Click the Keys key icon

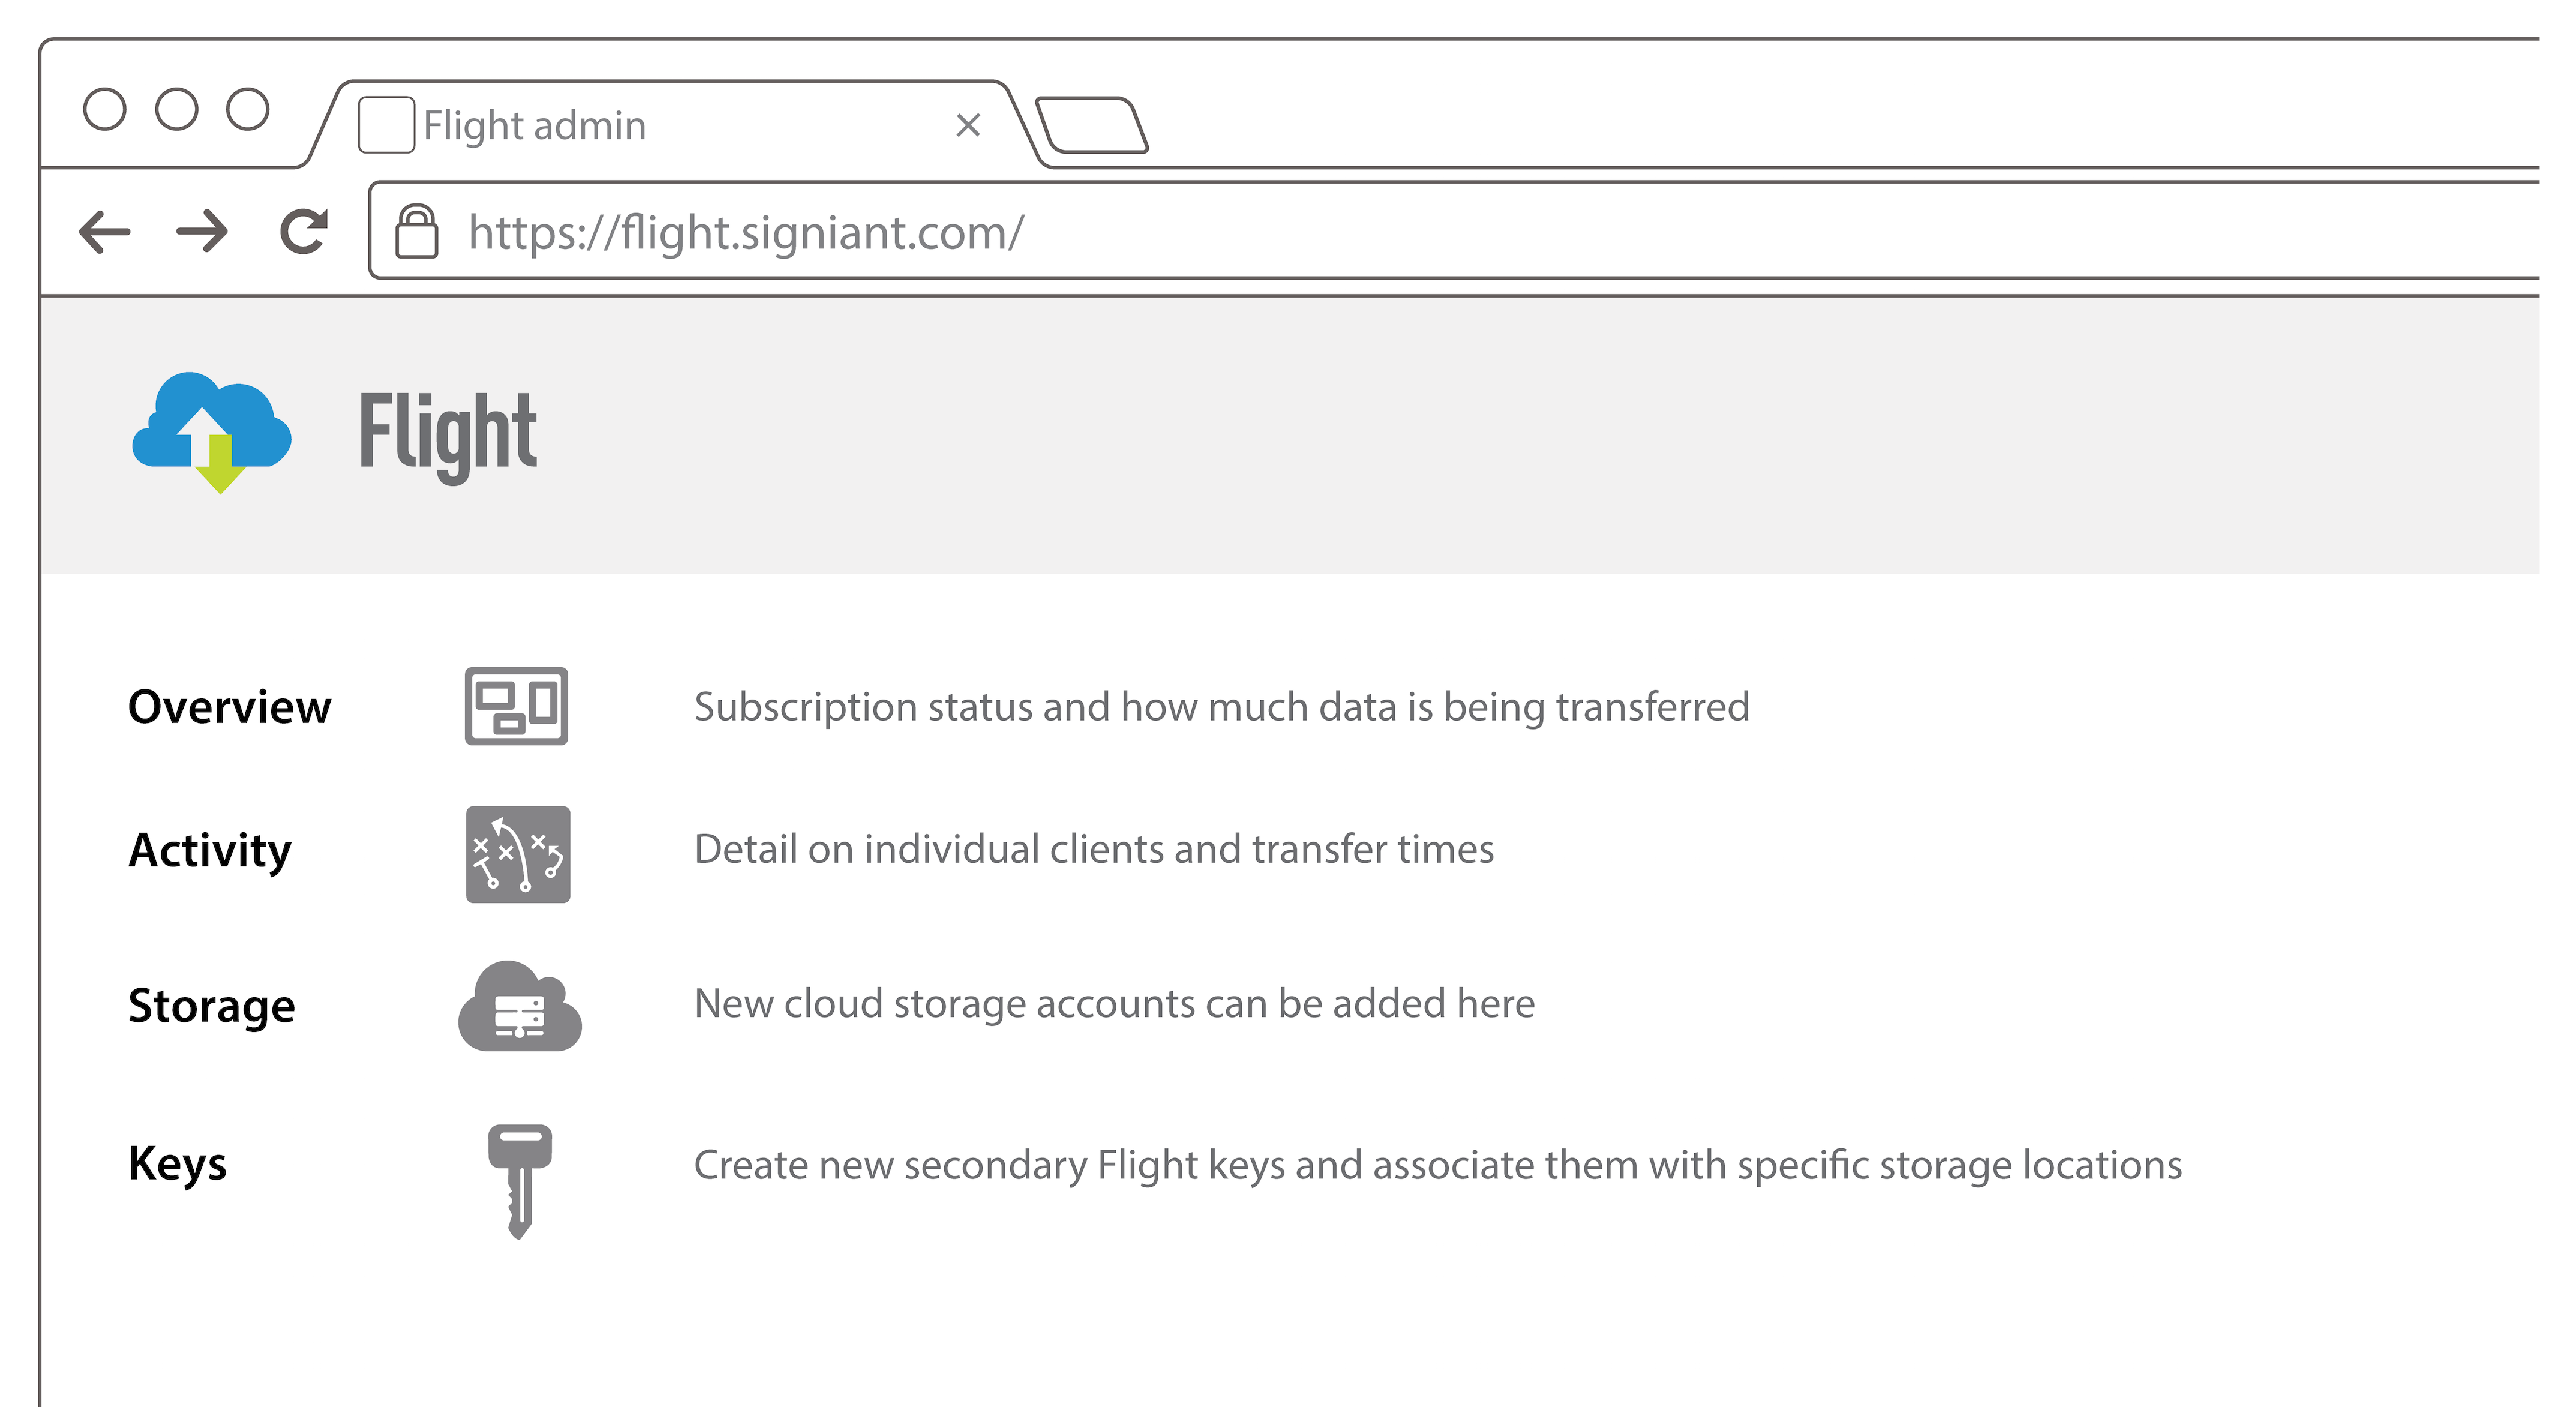pos(520,1181)
